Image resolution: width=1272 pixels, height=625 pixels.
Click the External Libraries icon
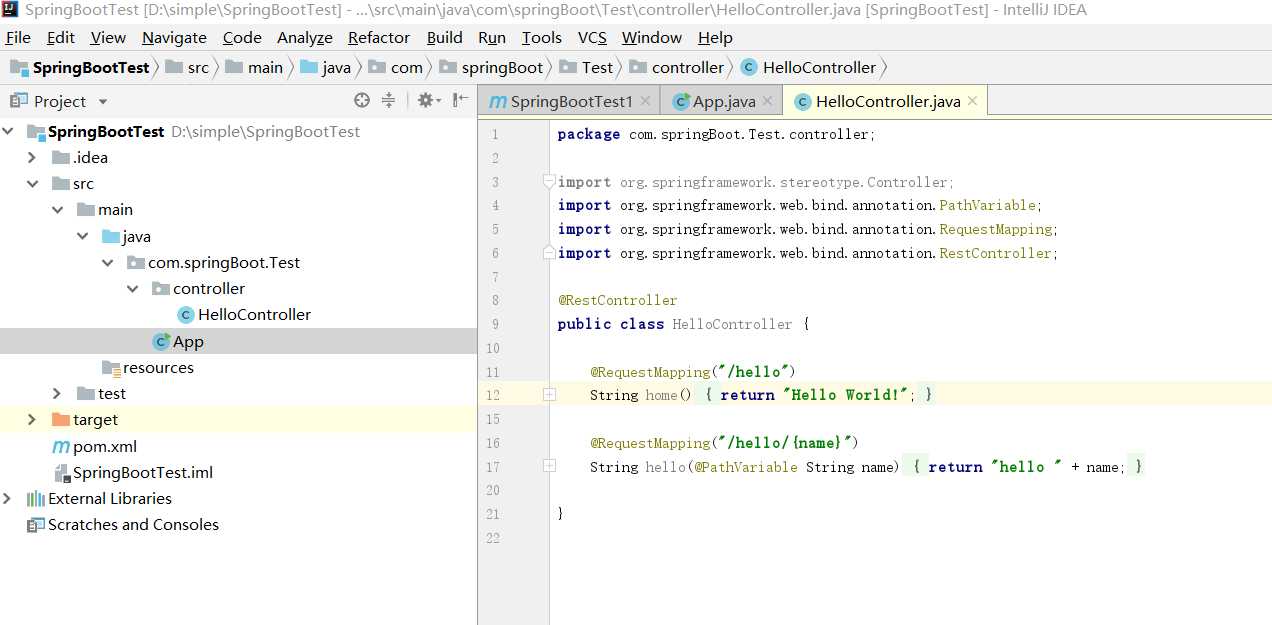tap(36, 499)
